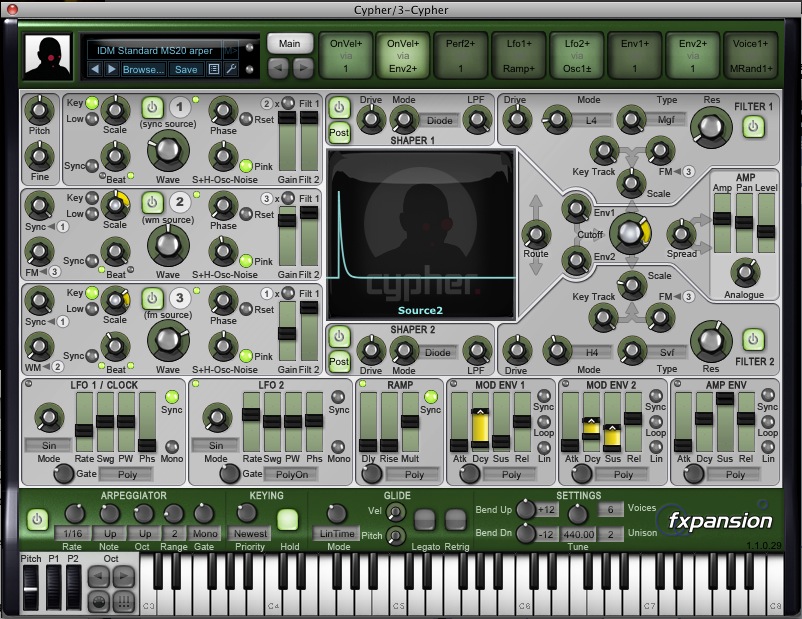
Task: Load the next preset with right arrow
Action: 112,69
